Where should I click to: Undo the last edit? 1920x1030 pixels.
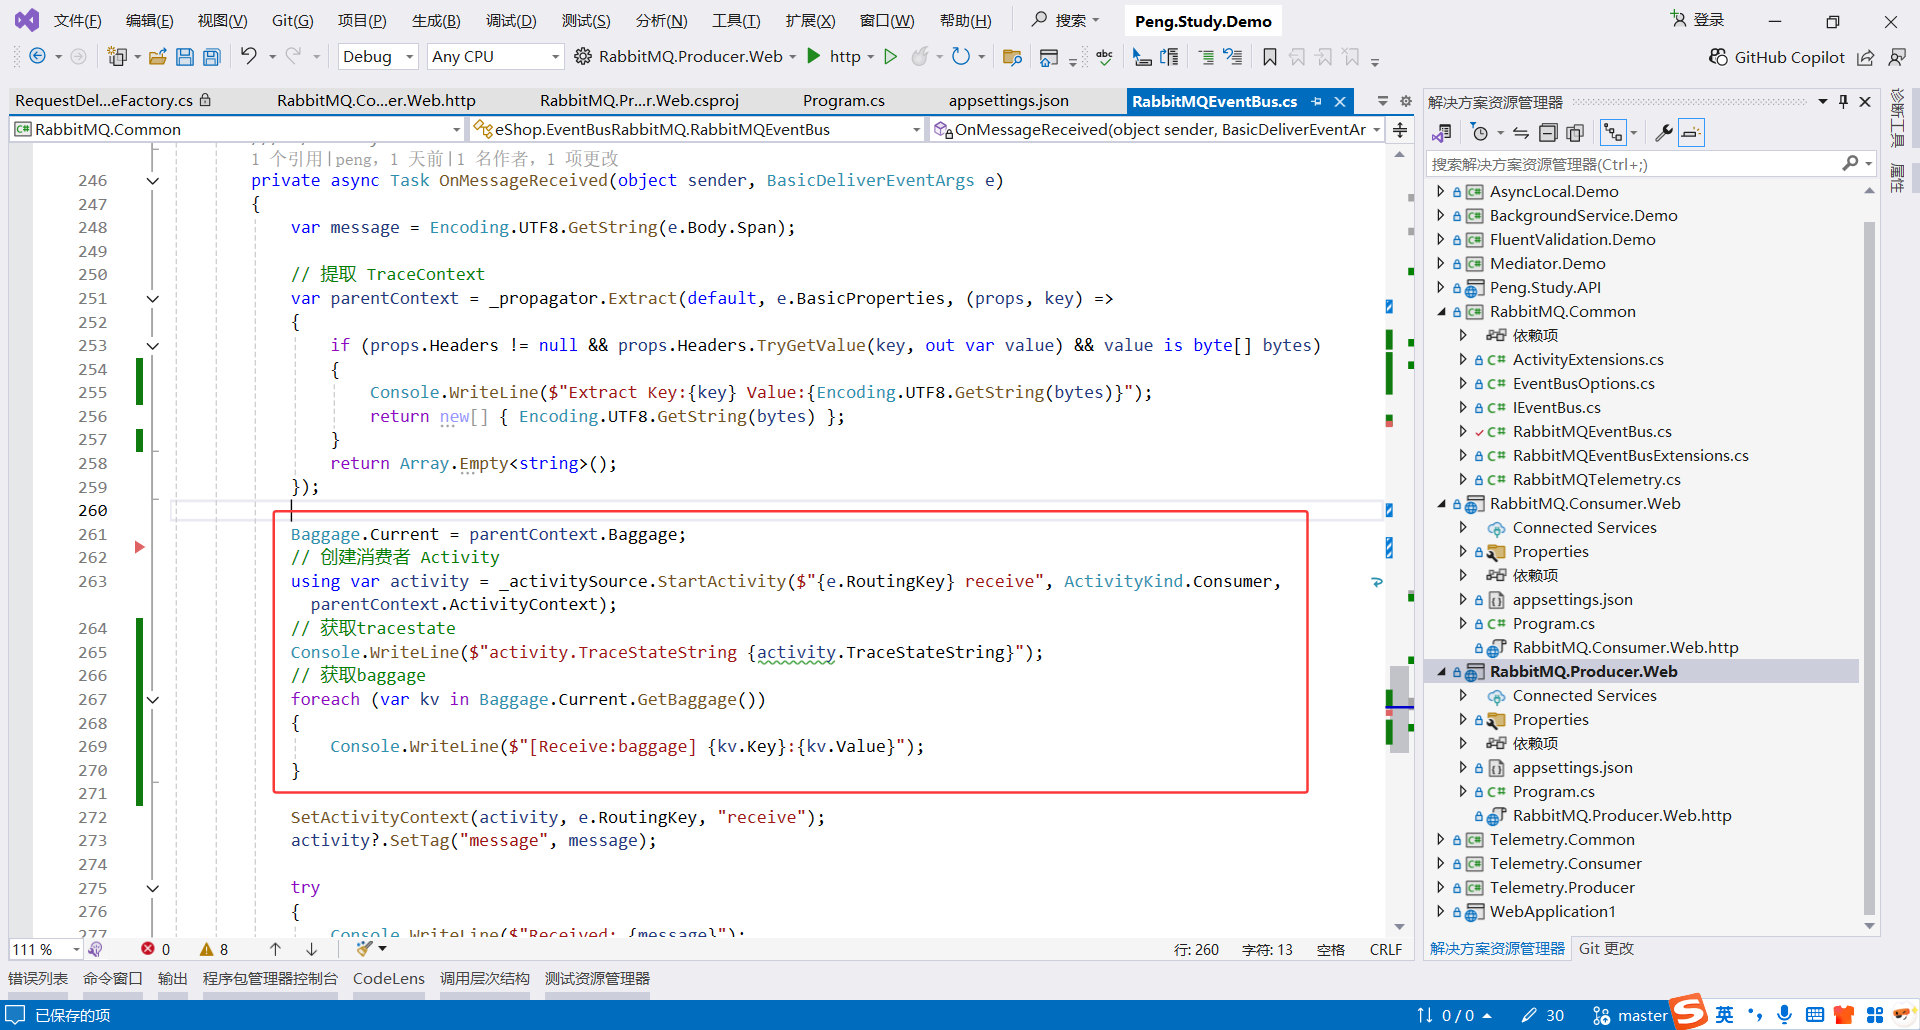tap(249, 56)
